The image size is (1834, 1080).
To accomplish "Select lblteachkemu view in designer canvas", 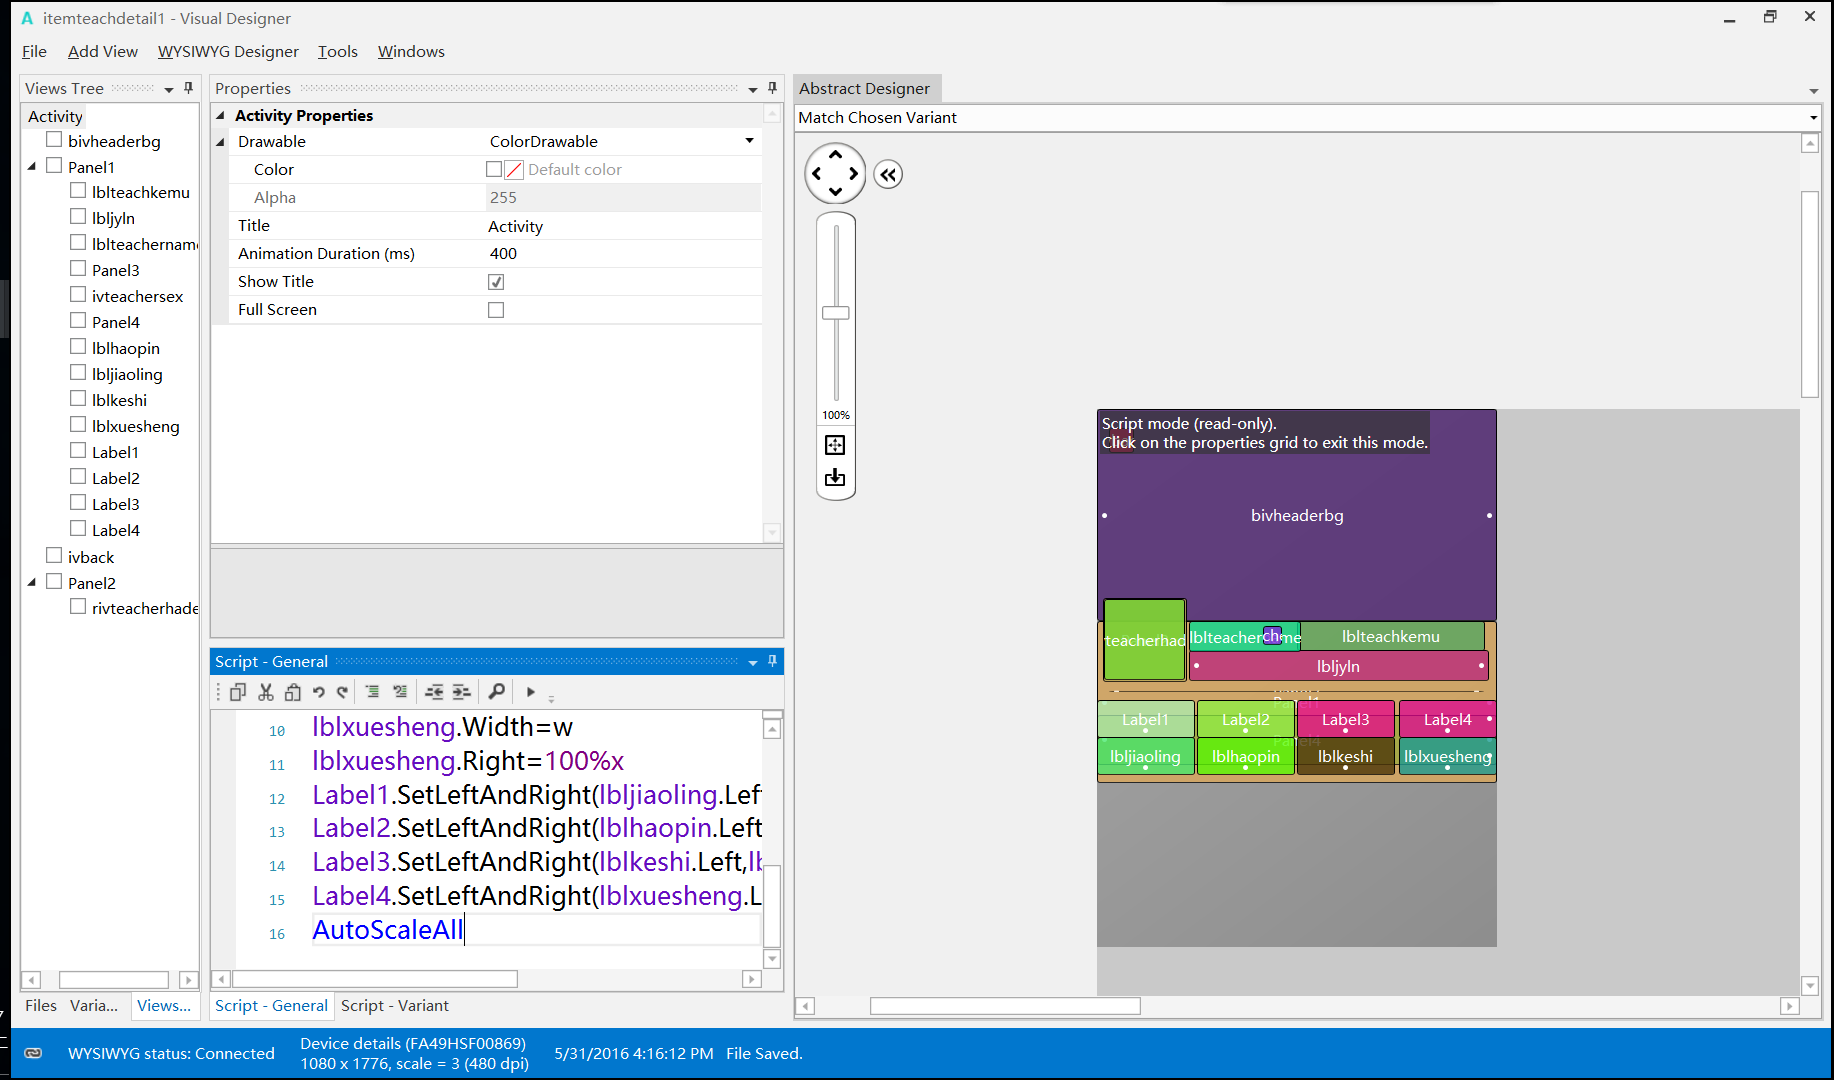I will point(1391,636).
